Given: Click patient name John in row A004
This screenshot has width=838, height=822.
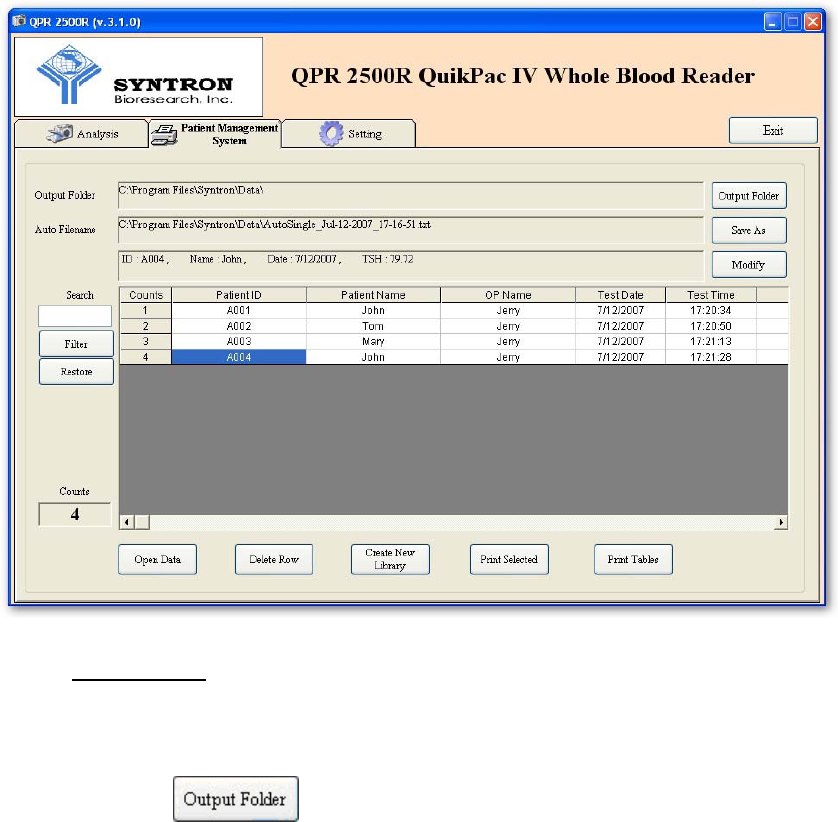Looking at the screenshot, I should click(373, 357).
